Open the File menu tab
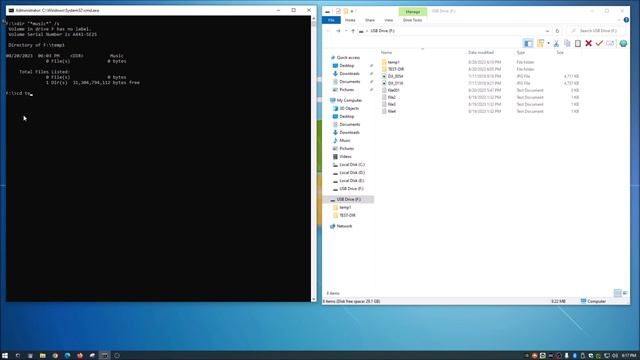This screenshot has height=360, width=640. pyautogui.click(x=331, y=20)
